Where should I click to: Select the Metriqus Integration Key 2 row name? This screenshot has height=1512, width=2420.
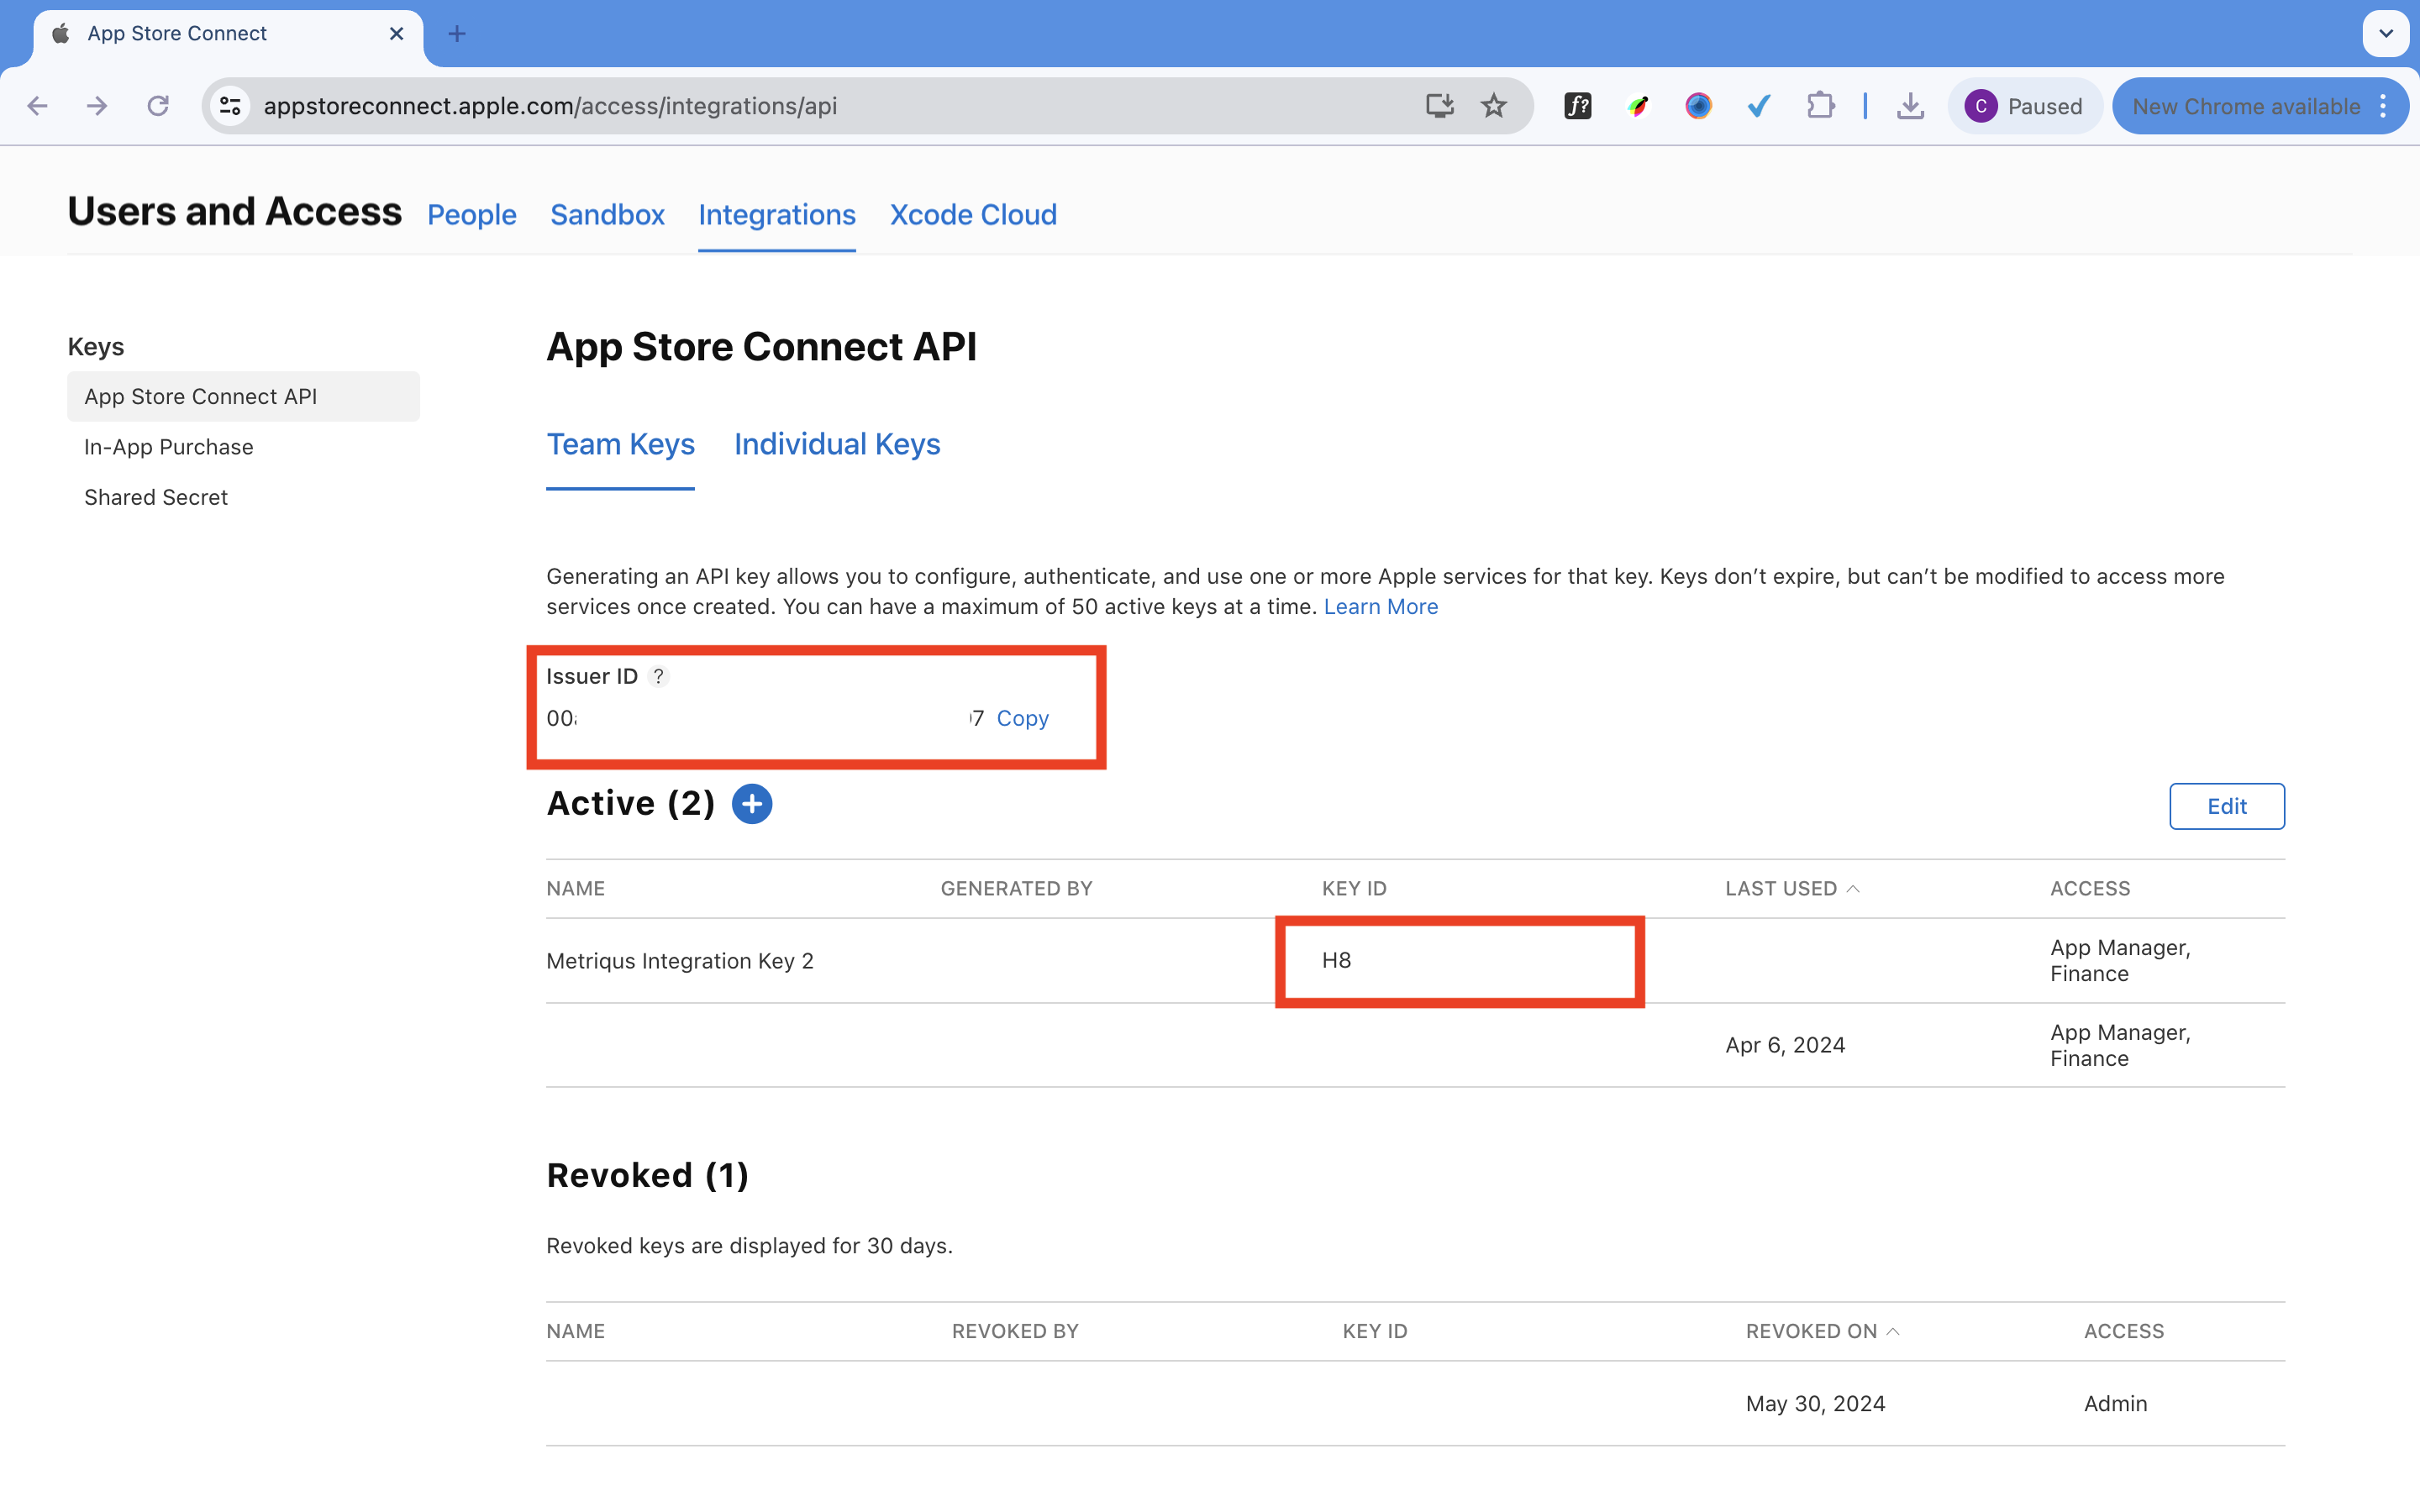[680, 961]
